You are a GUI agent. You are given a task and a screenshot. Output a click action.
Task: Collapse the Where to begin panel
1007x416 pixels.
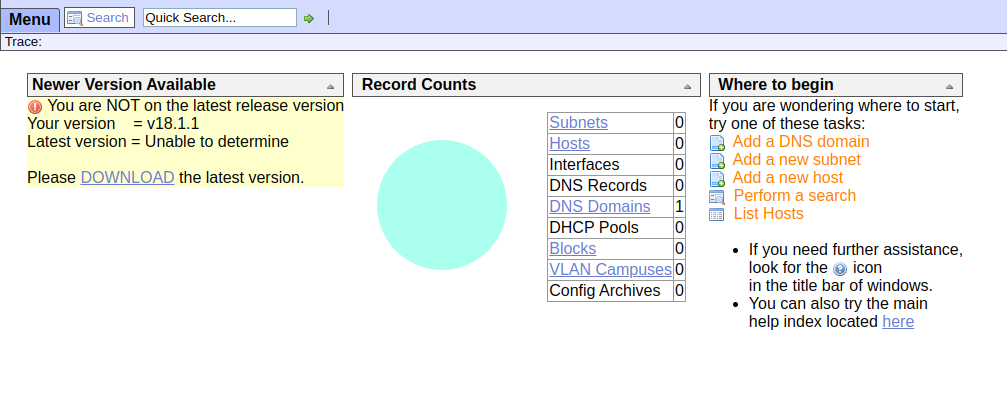coord(950,87)
